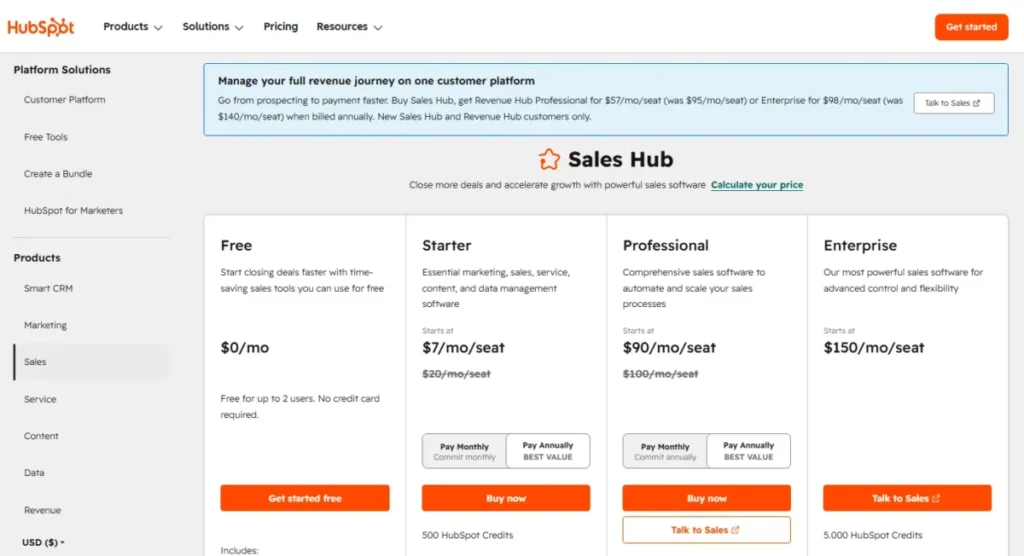
Task: Click 5,000 HubSpot Credits text
Action: point(872,535)
